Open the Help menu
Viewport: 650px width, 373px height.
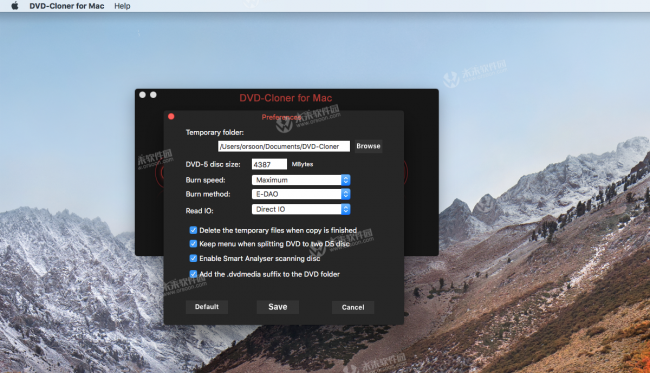click(x=122, y=6)
